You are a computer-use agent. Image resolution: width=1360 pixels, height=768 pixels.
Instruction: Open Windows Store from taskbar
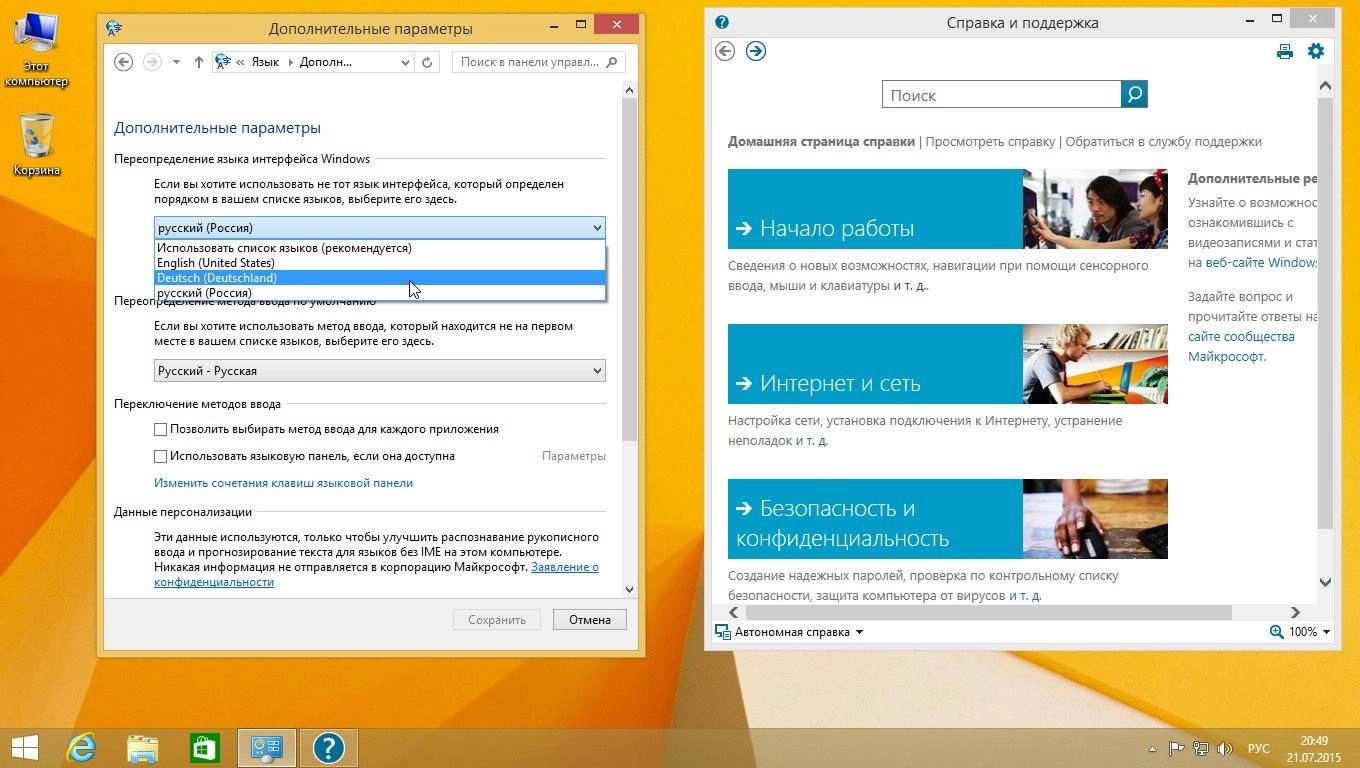pyautogui.click(x=205, y=748)
